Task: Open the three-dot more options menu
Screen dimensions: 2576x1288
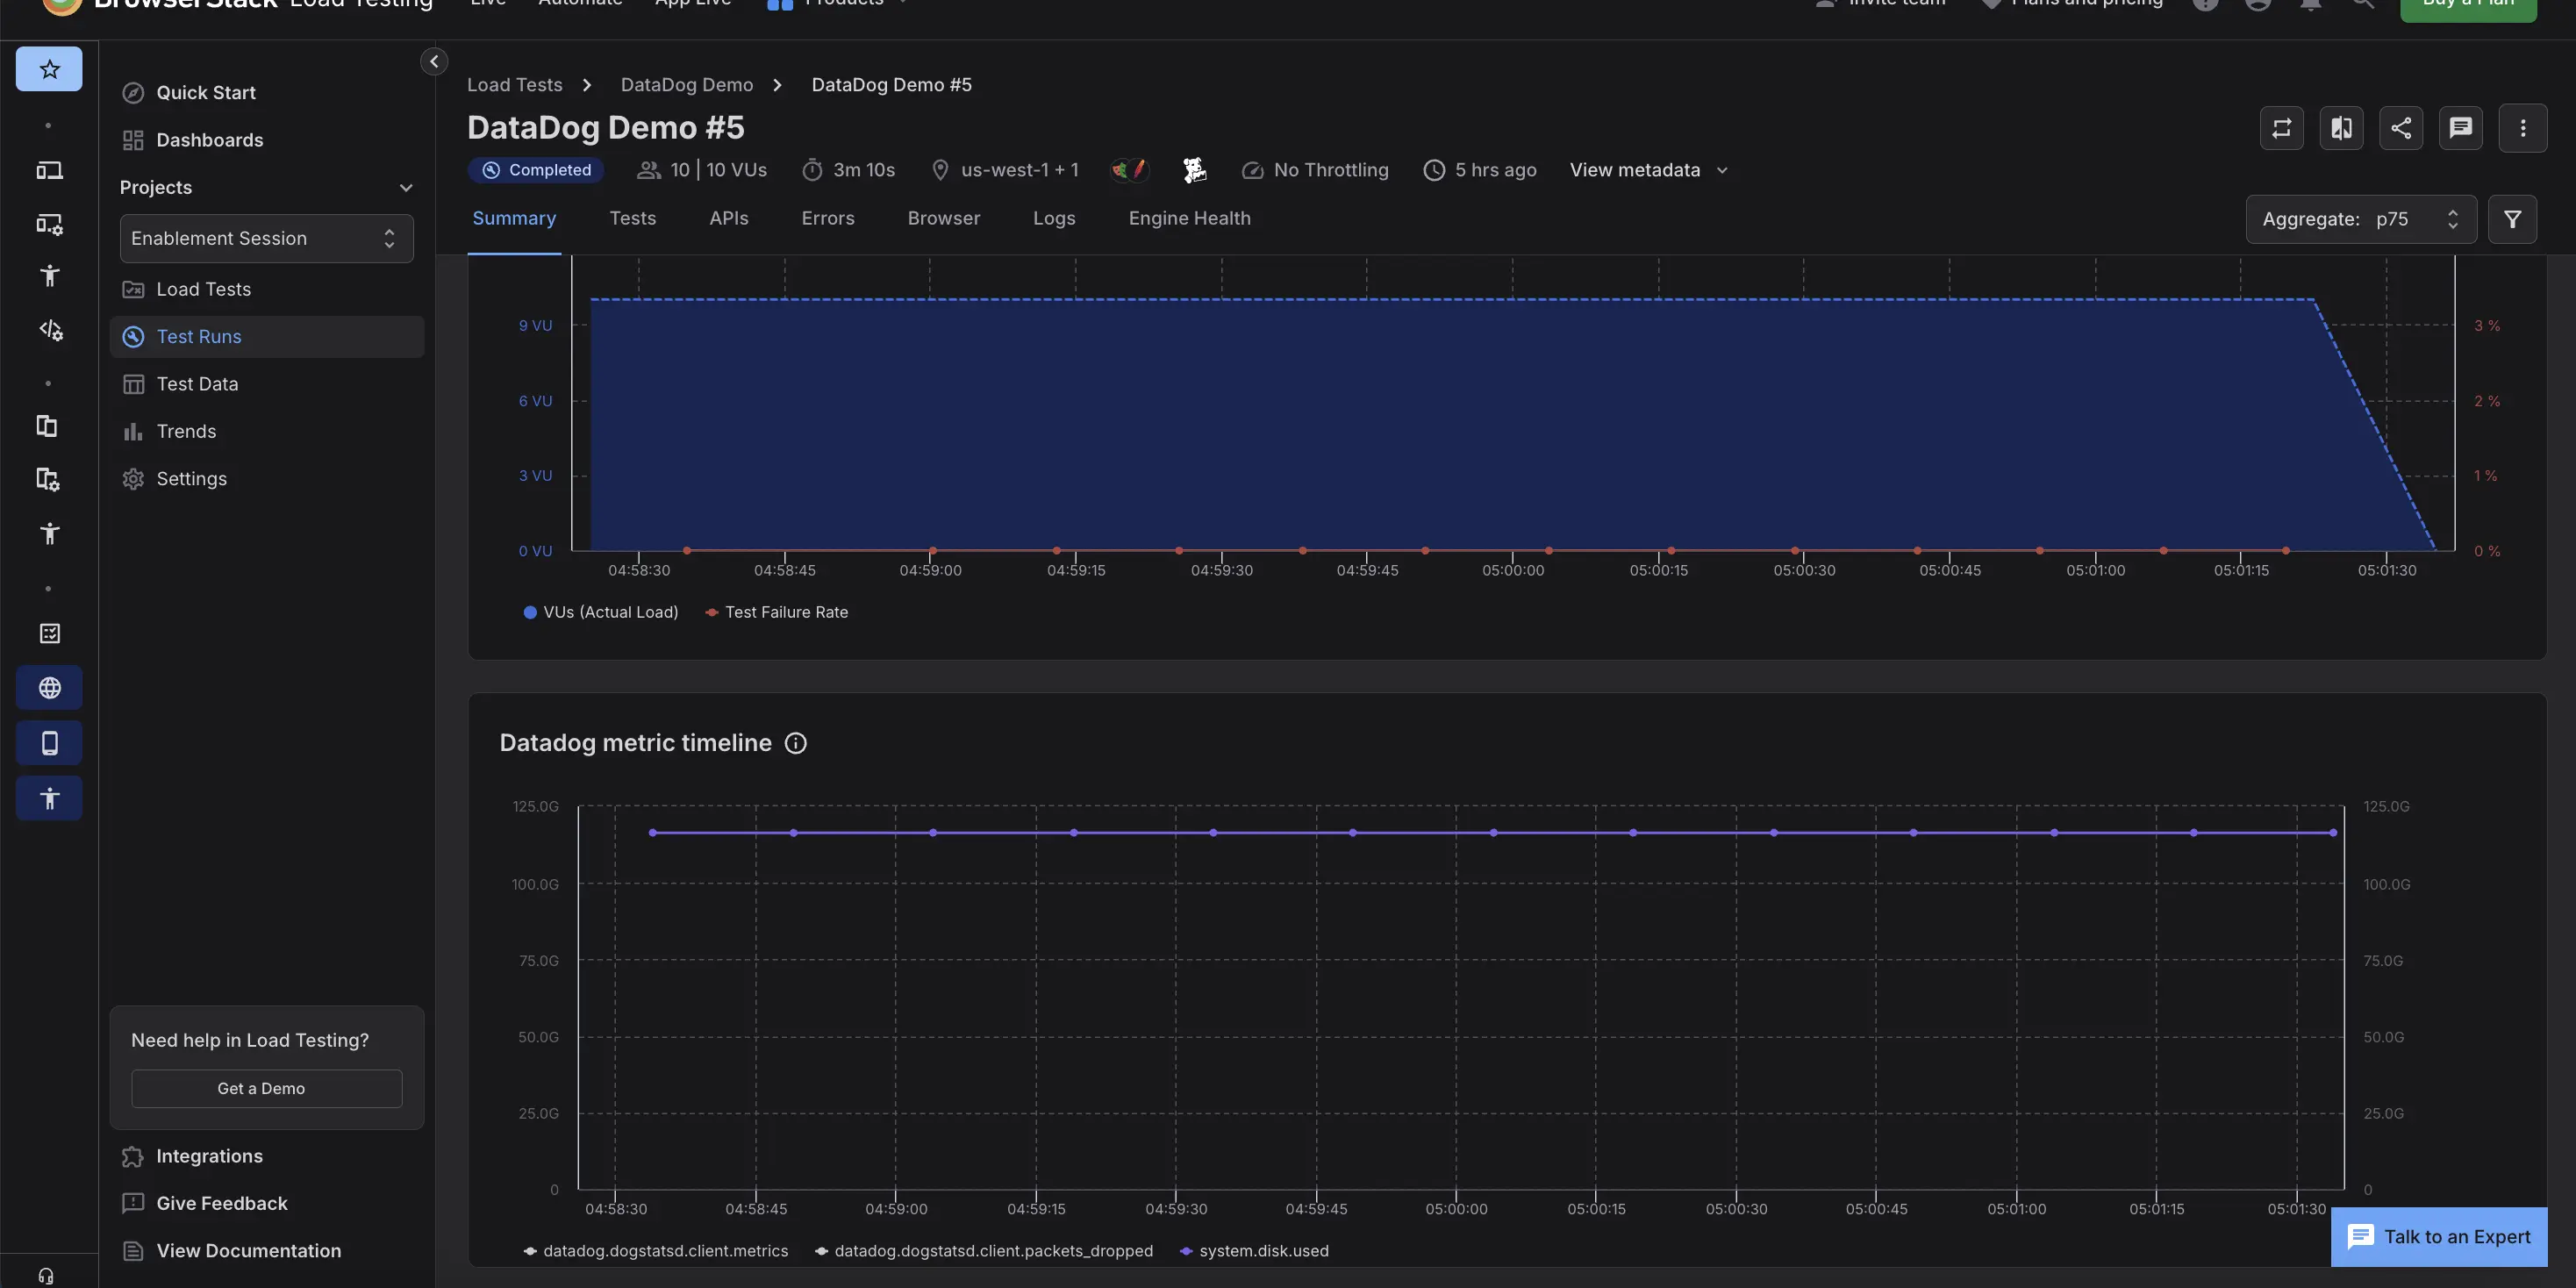Action: pos(2522,128)
